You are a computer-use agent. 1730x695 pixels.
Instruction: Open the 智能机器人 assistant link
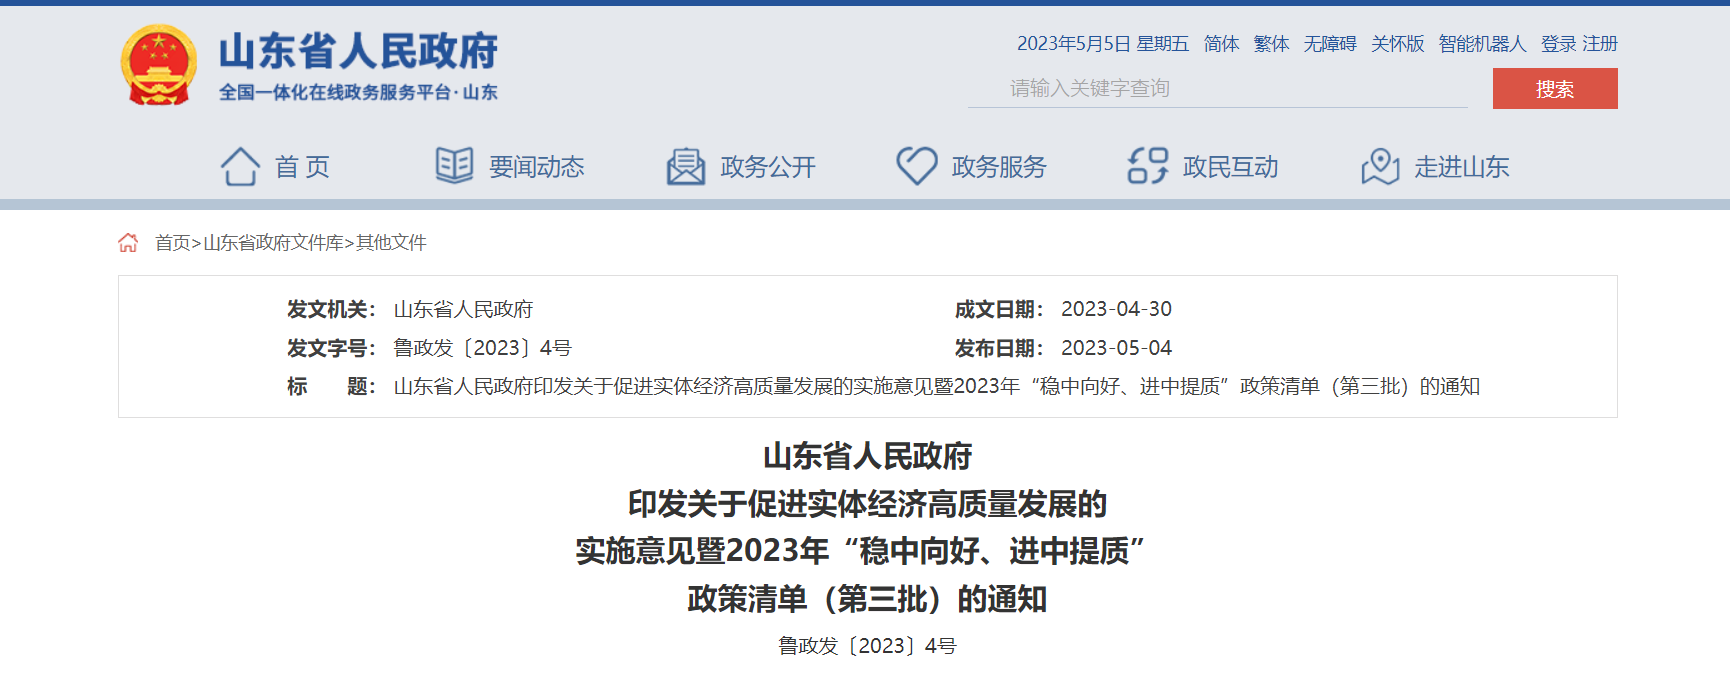click(1482, 44)
